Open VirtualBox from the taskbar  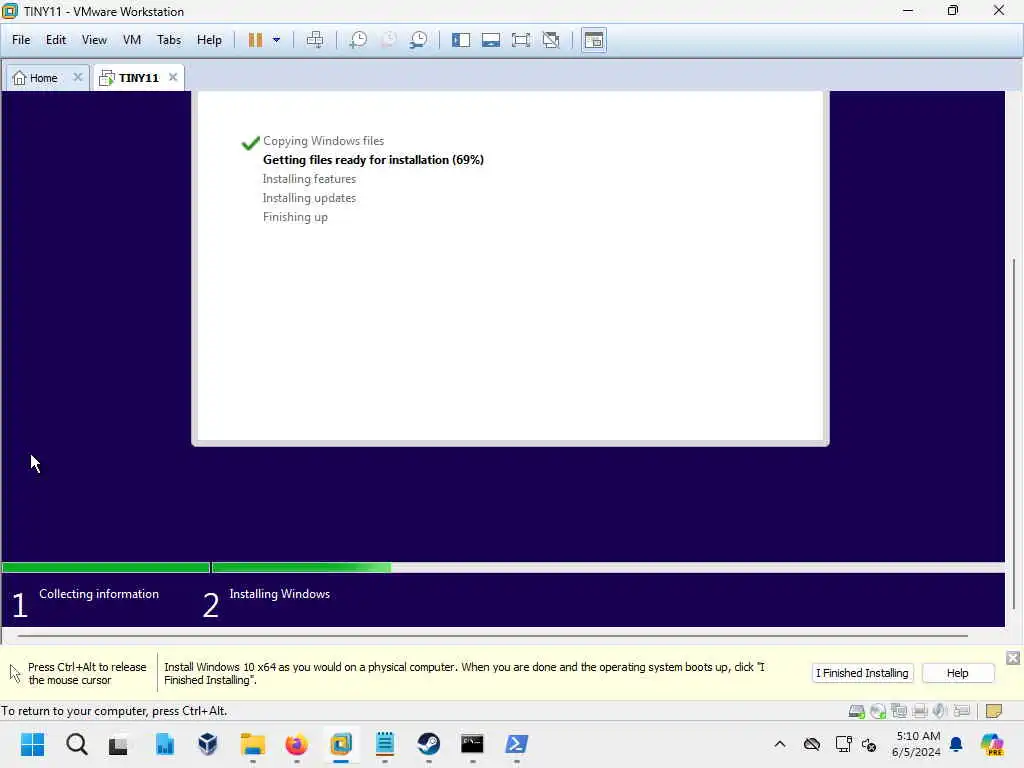[208, 744]
